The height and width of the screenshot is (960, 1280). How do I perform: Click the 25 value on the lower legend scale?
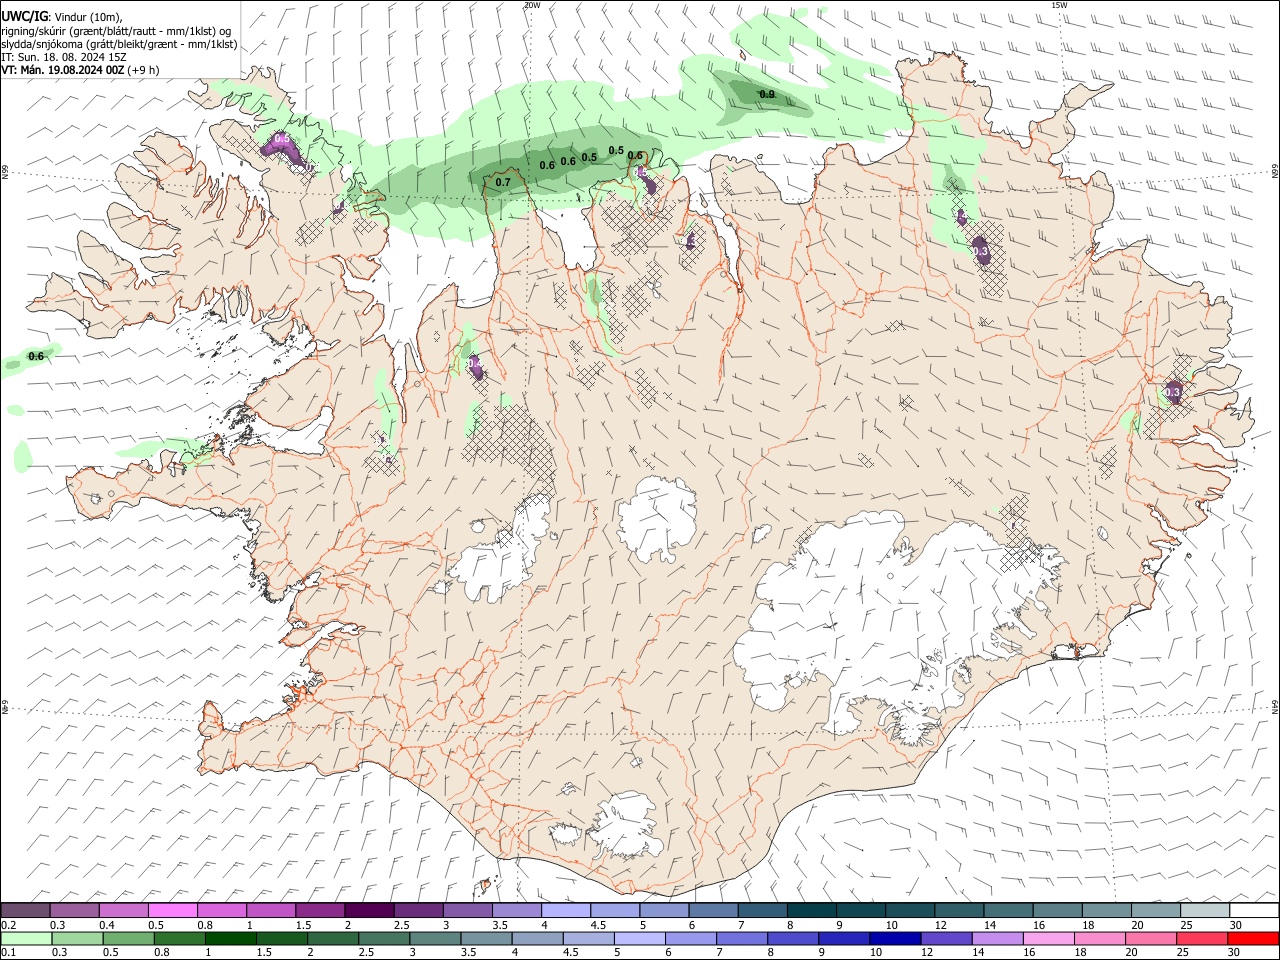1185,952
